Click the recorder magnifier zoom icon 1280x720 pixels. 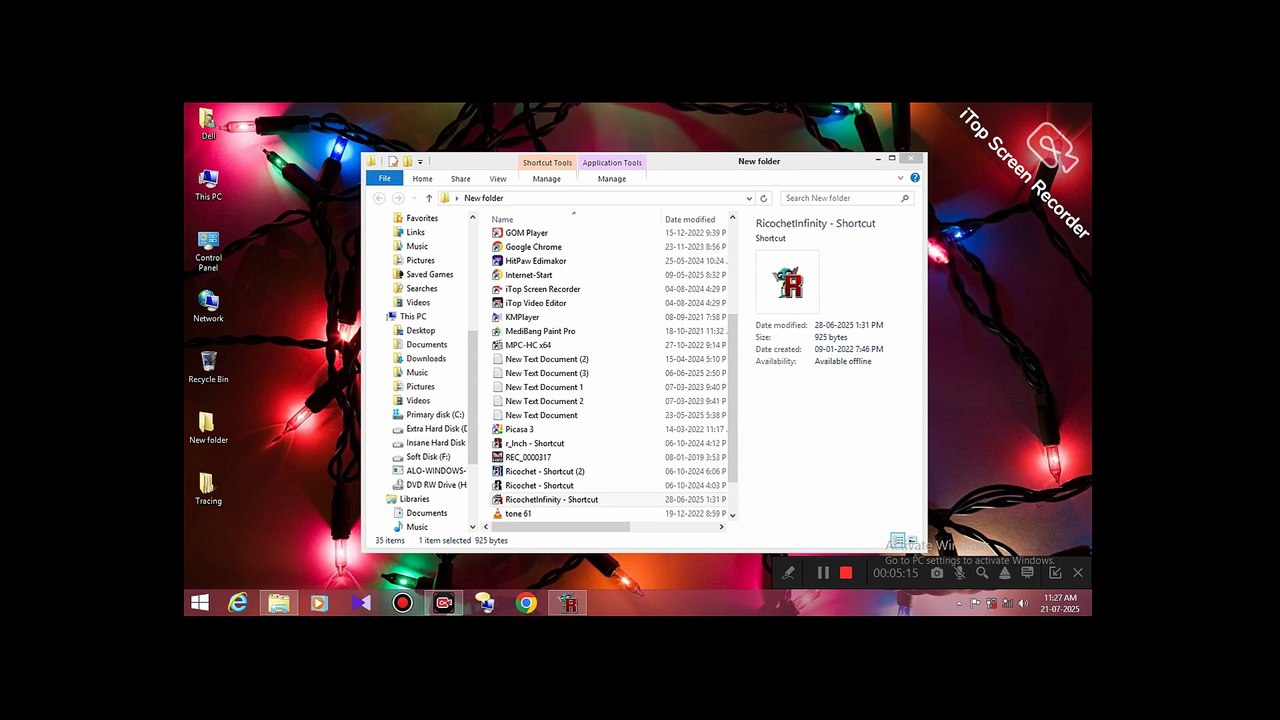click(982, 573)
